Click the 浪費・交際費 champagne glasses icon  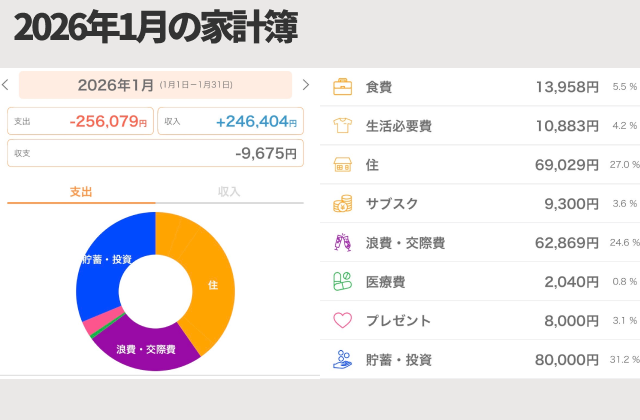342,243
